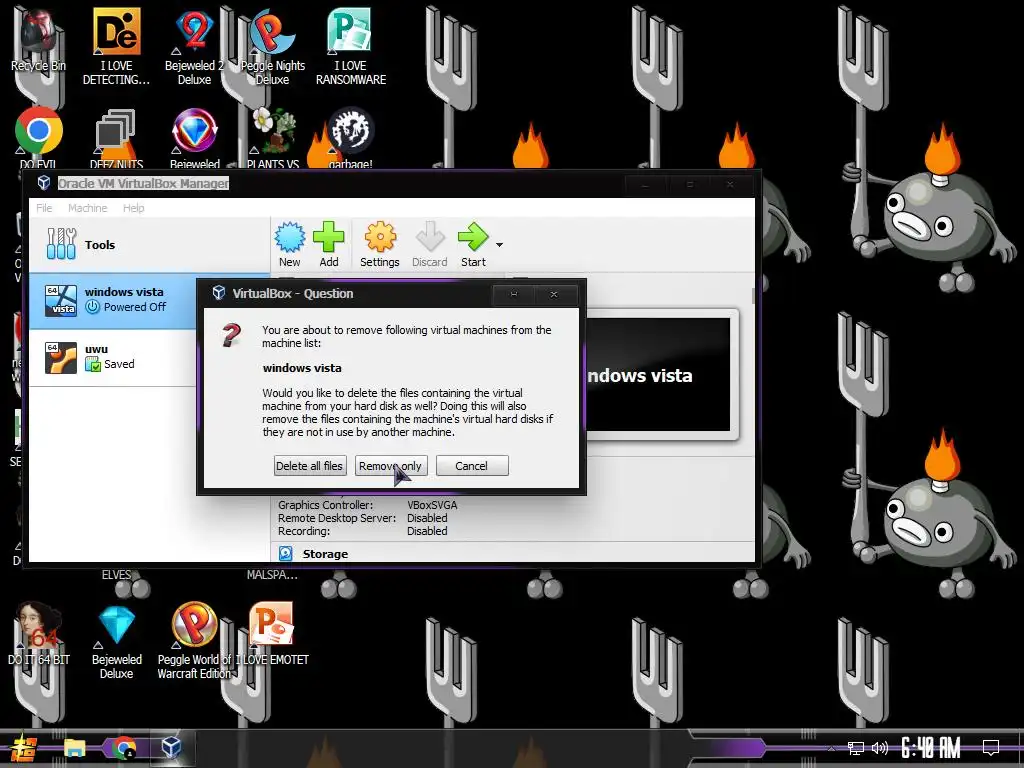Click the Remote Desktop Server Disabled value

(x=427, y=518)
